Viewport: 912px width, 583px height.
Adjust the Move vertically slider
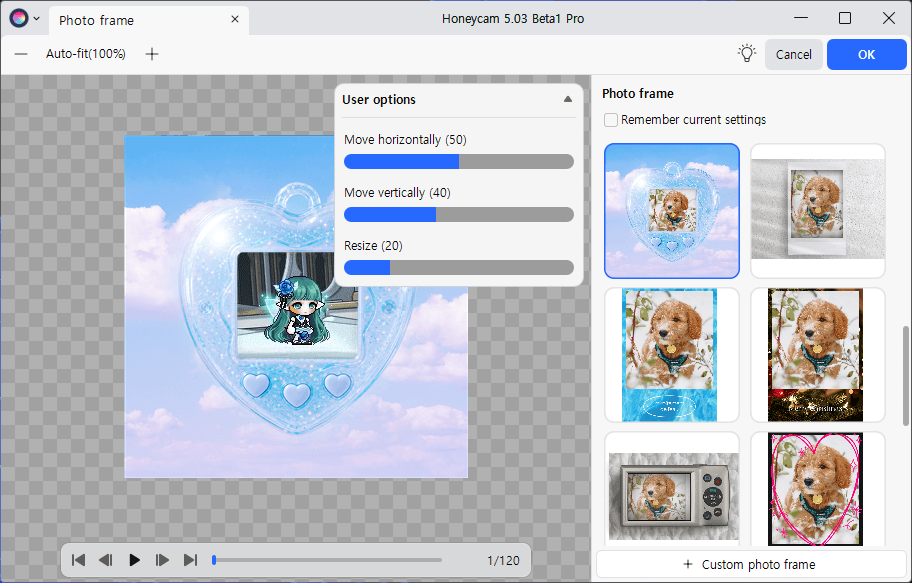point(459,215)
